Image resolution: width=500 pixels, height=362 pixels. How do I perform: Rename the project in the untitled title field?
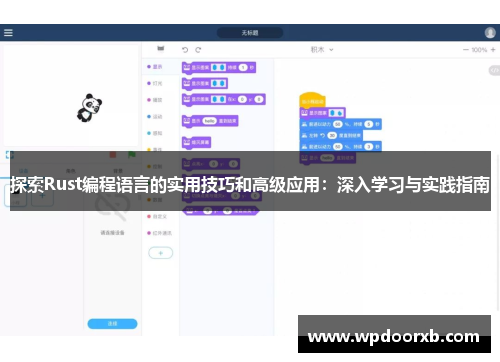[250, 33]
